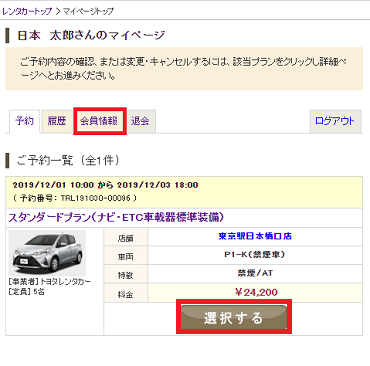The width and height of the screenshot is (370, 366).
Task: Click the P1-K(禁煙車) vehicle cell
Action: click(x=255, y=255)
